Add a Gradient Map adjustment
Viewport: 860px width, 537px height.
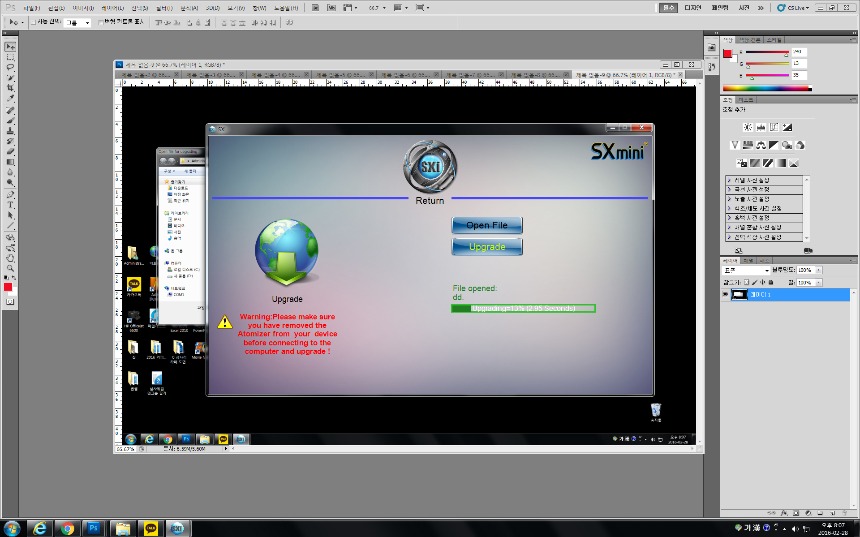(x=781, y=163)
